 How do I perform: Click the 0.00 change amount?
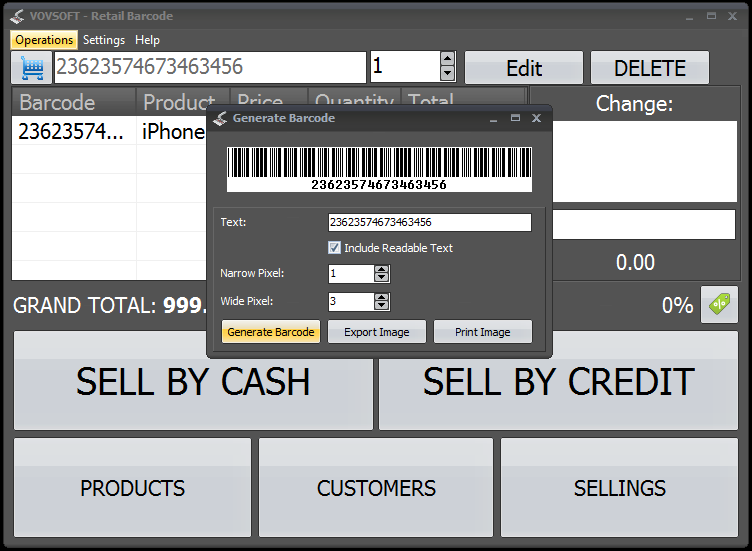tap(635, 262)
